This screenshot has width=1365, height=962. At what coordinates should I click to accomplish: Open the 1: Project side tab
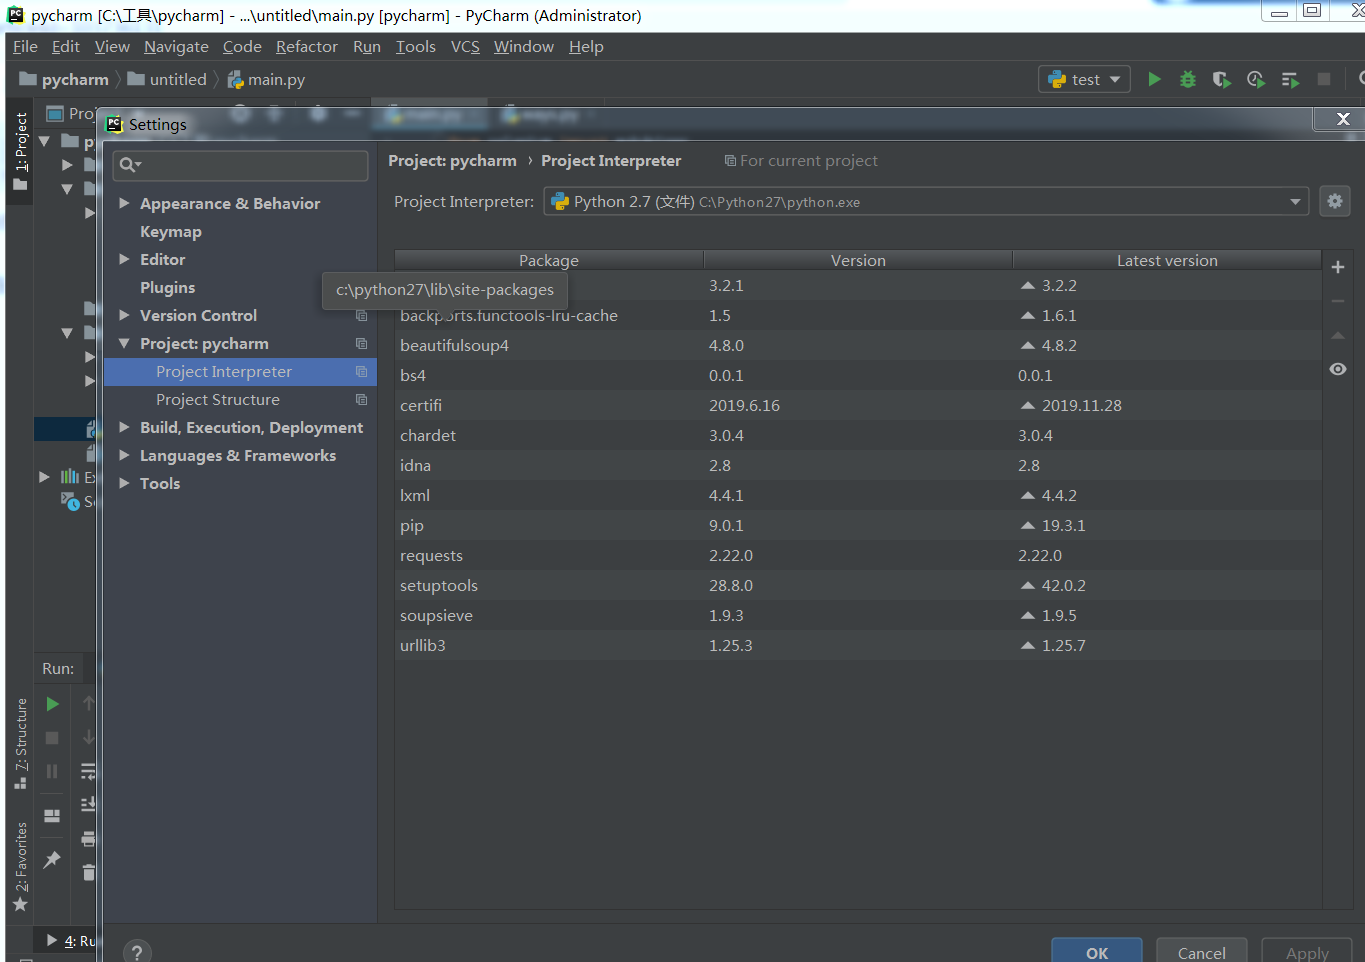(20, 152)
